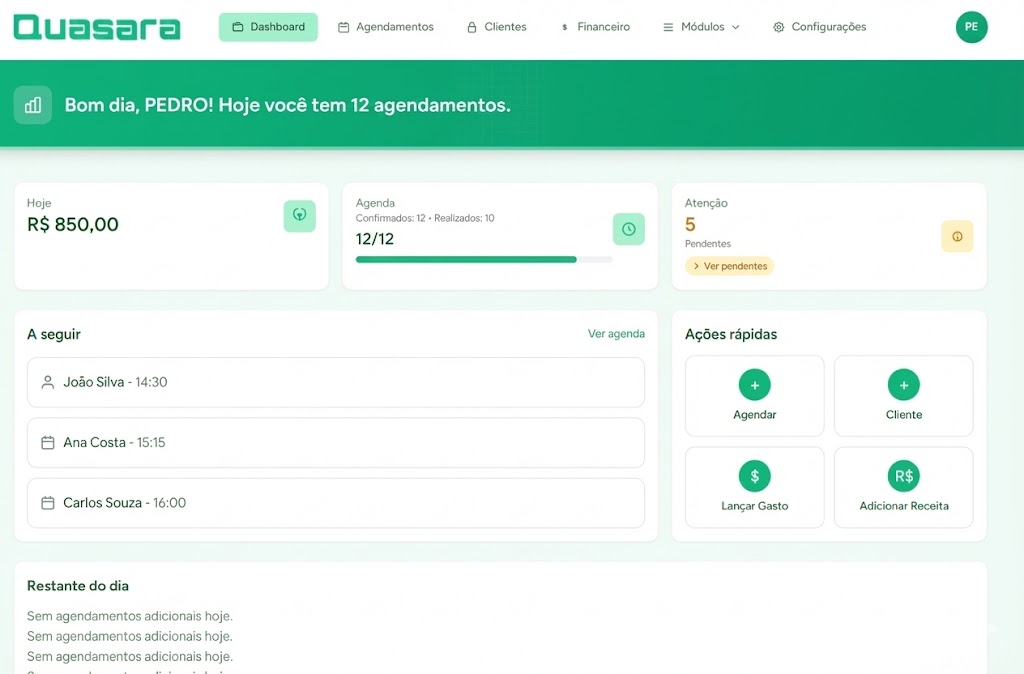Viewport: 1024px width, 674px height.
Task: Click the plus icon above Cliente
Action: point(903,383)
